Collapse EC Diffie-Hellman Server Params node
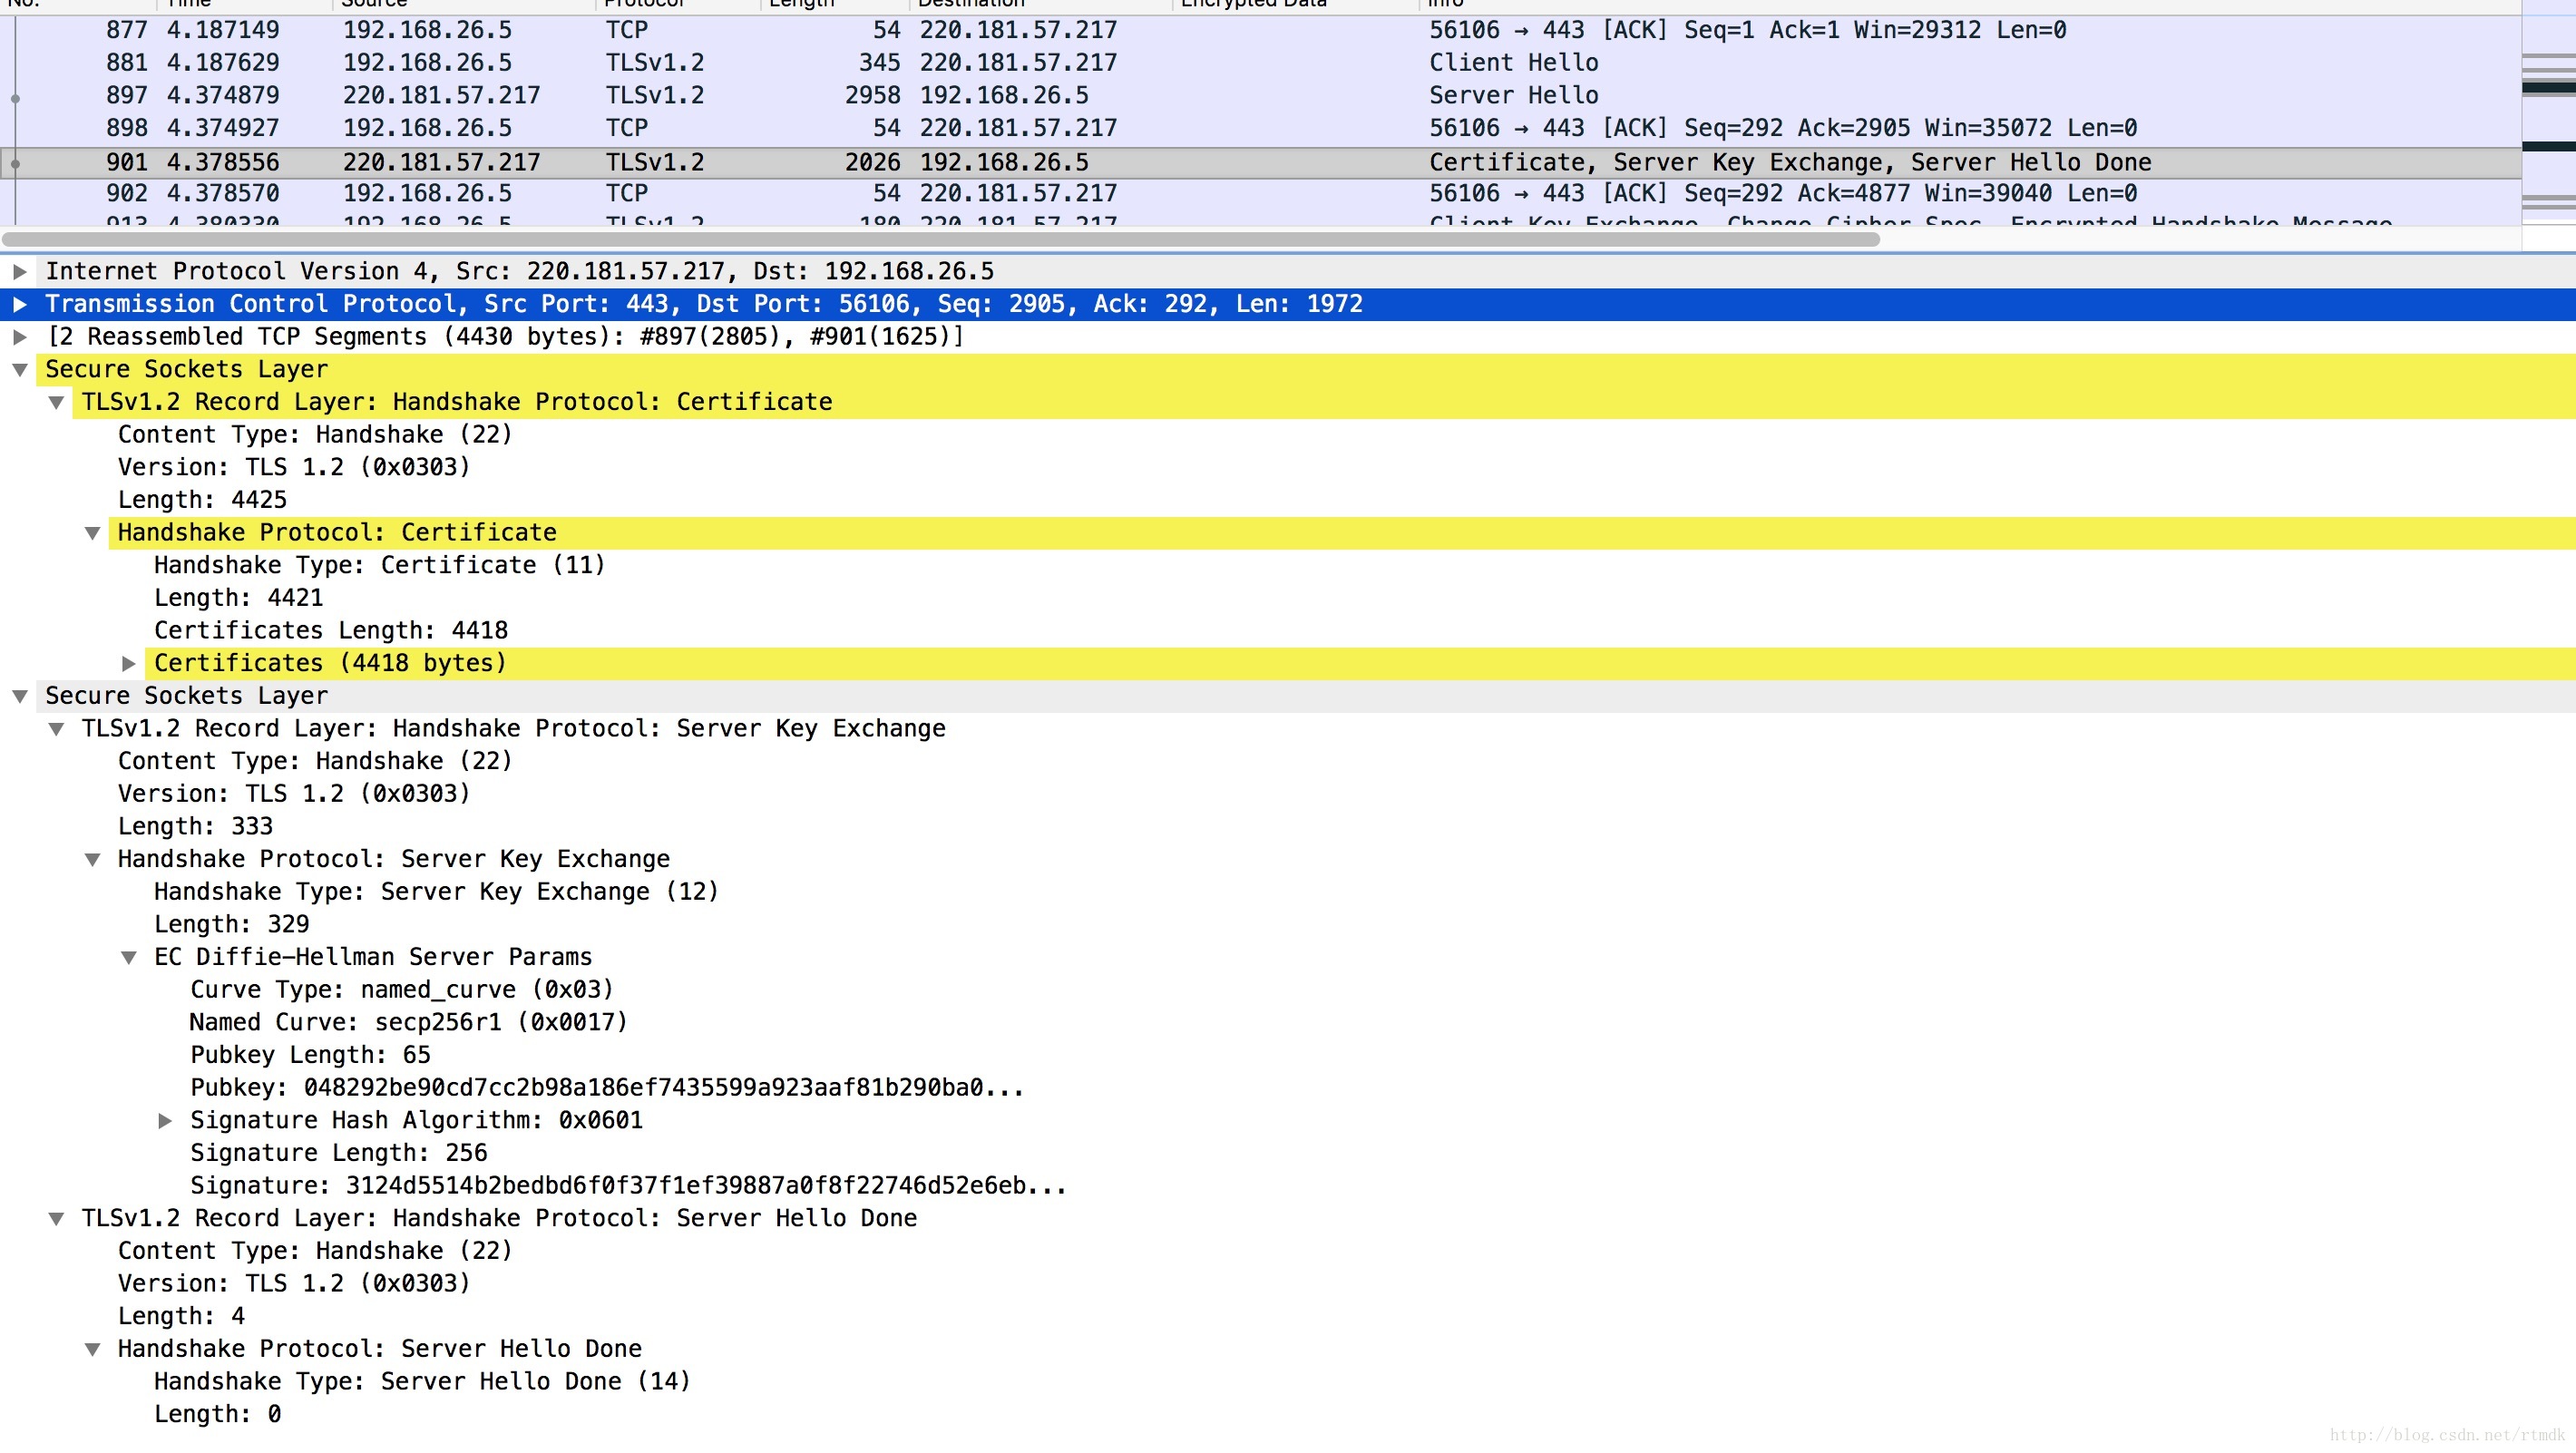The width and height of the screenshot is (2576, 1453). tap(128, 958)
